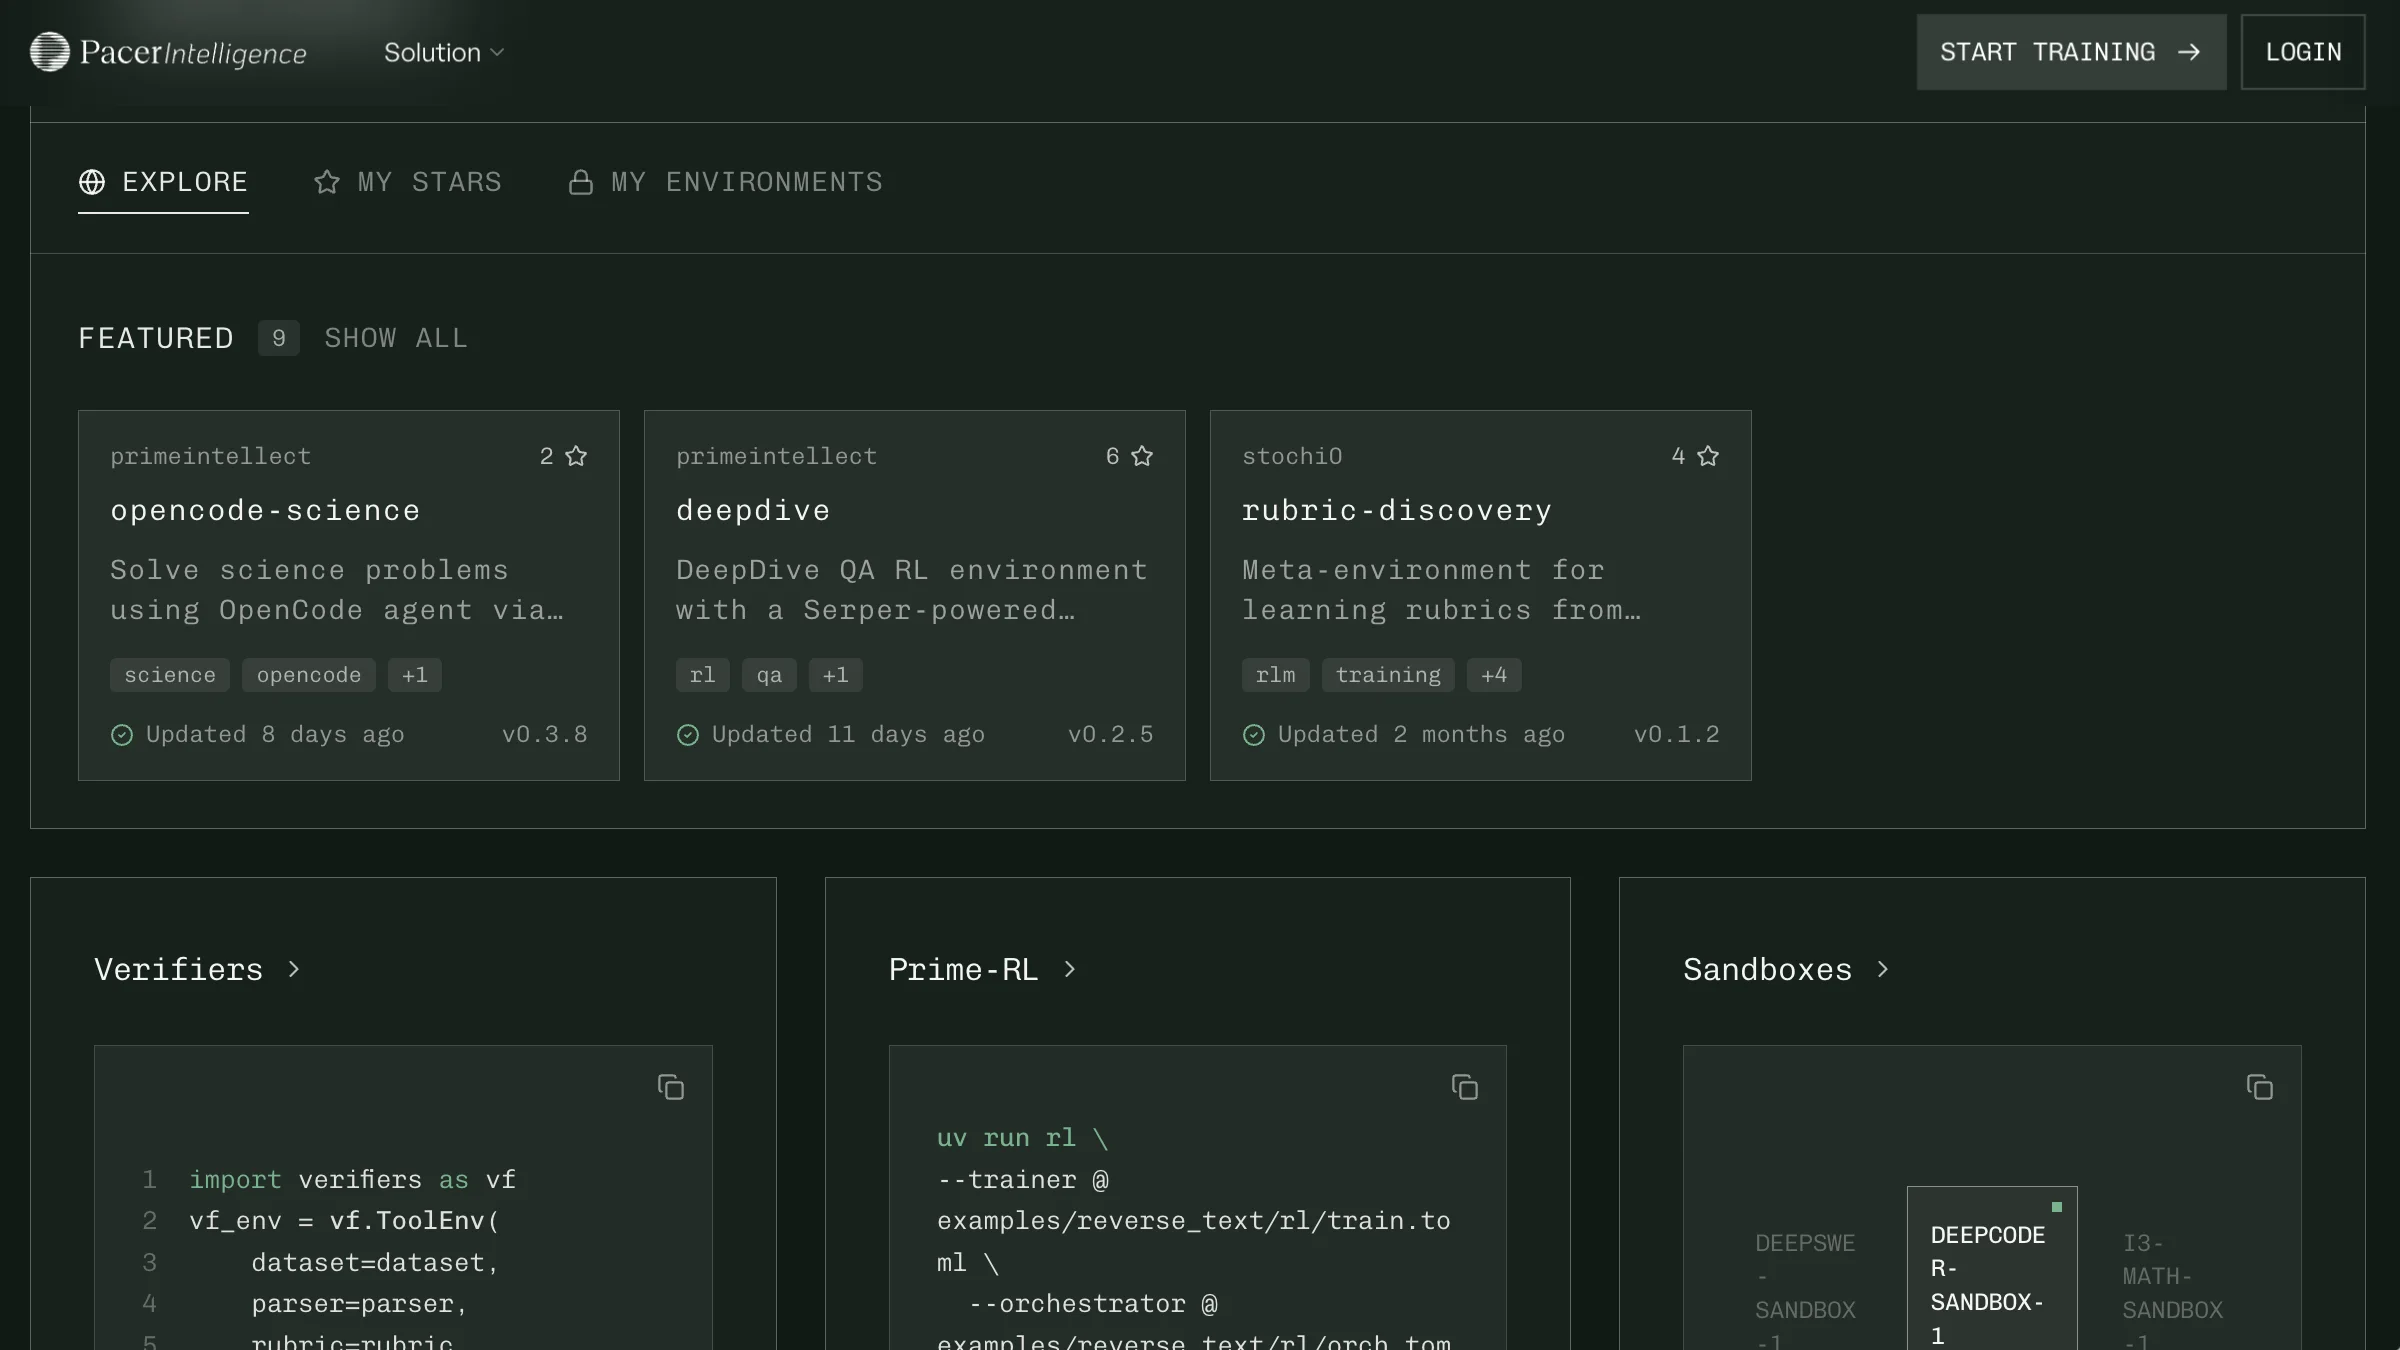Image resolution: width=2400 pixels, height=1350 pixels.
Task: Click the opencode-science description text
Action: coord(337,590)
